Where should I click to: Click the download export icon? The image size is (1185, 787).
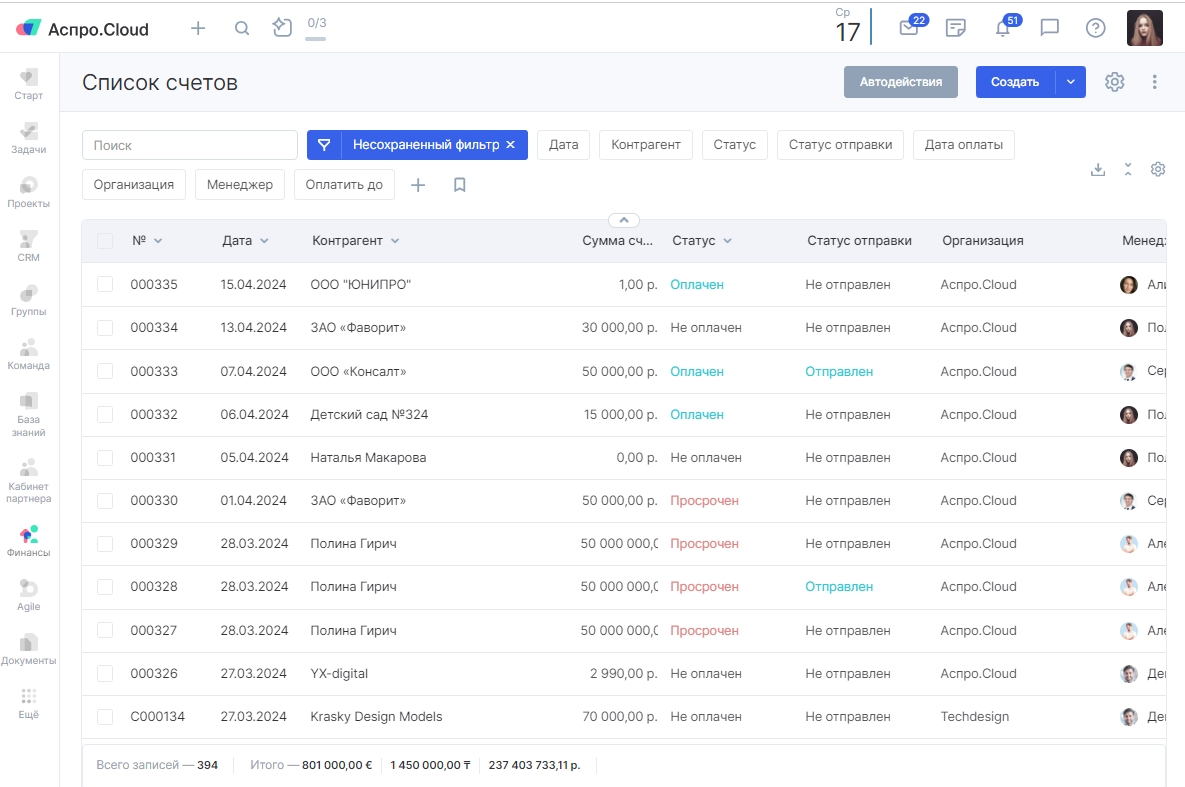pos(1098,169)
